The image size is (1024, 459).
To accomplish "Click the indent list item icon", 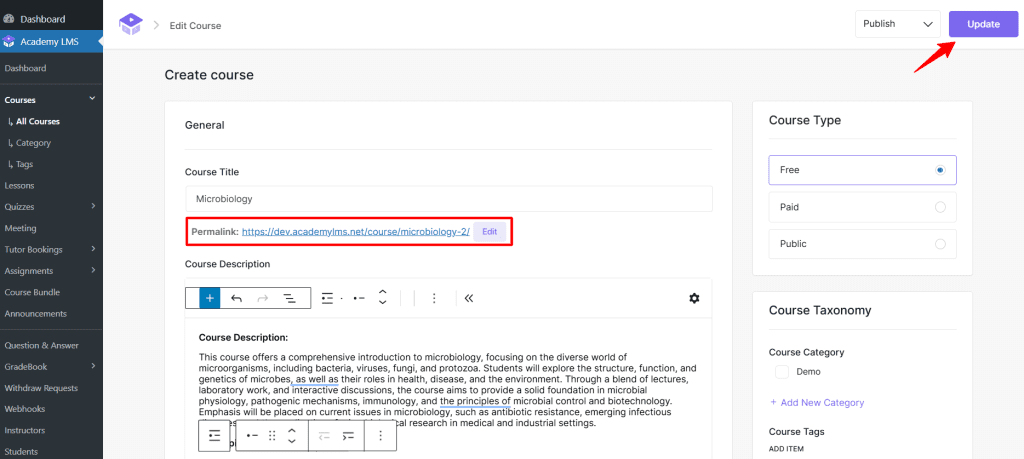I will point(348,436).
